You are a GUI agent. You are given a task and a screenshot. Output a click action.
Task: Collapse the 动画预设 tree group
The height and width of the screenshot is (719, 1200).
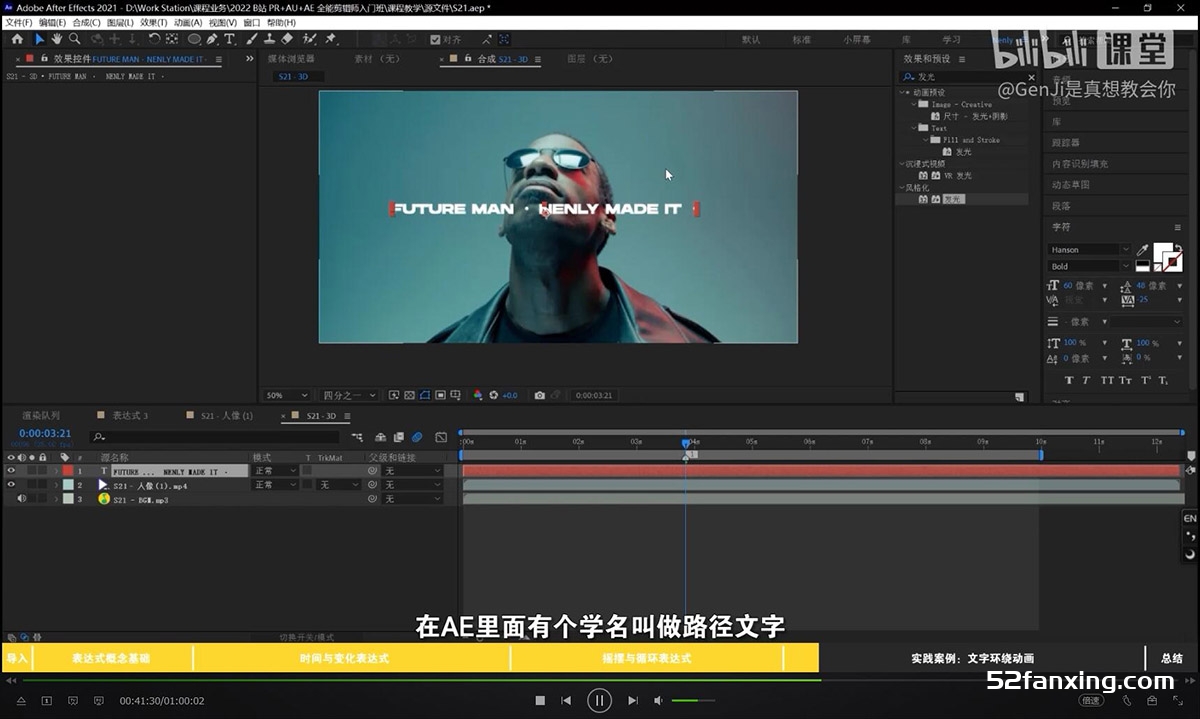point(900,92)
